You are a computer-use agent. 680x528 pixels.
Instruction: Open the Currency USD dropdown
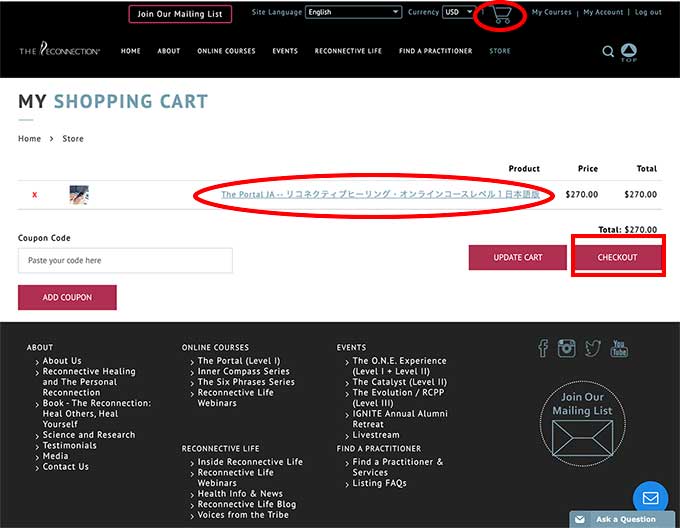point(458,12)
